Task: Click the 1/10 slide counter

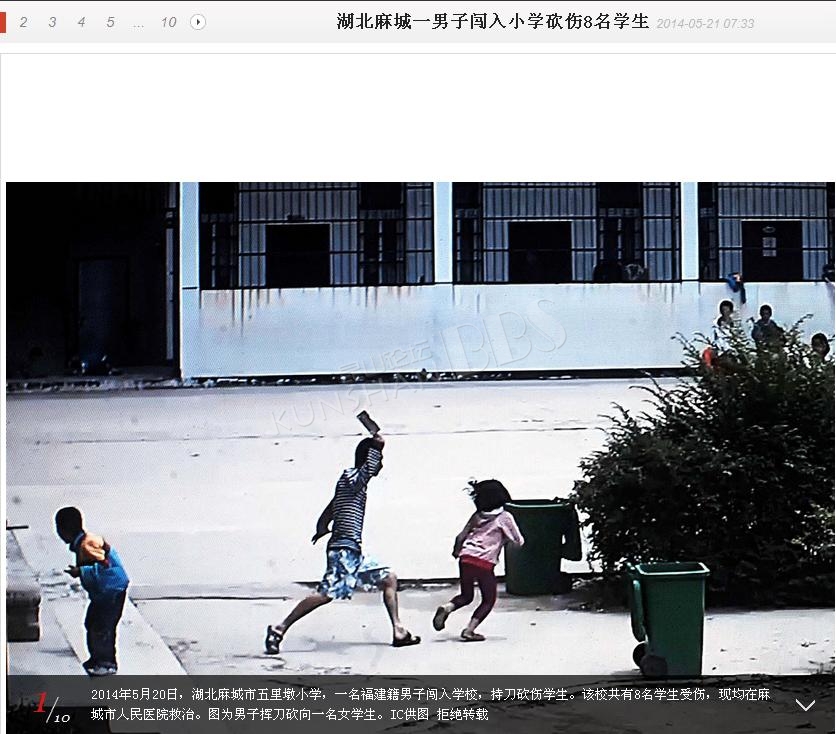Action: point(50,707)
